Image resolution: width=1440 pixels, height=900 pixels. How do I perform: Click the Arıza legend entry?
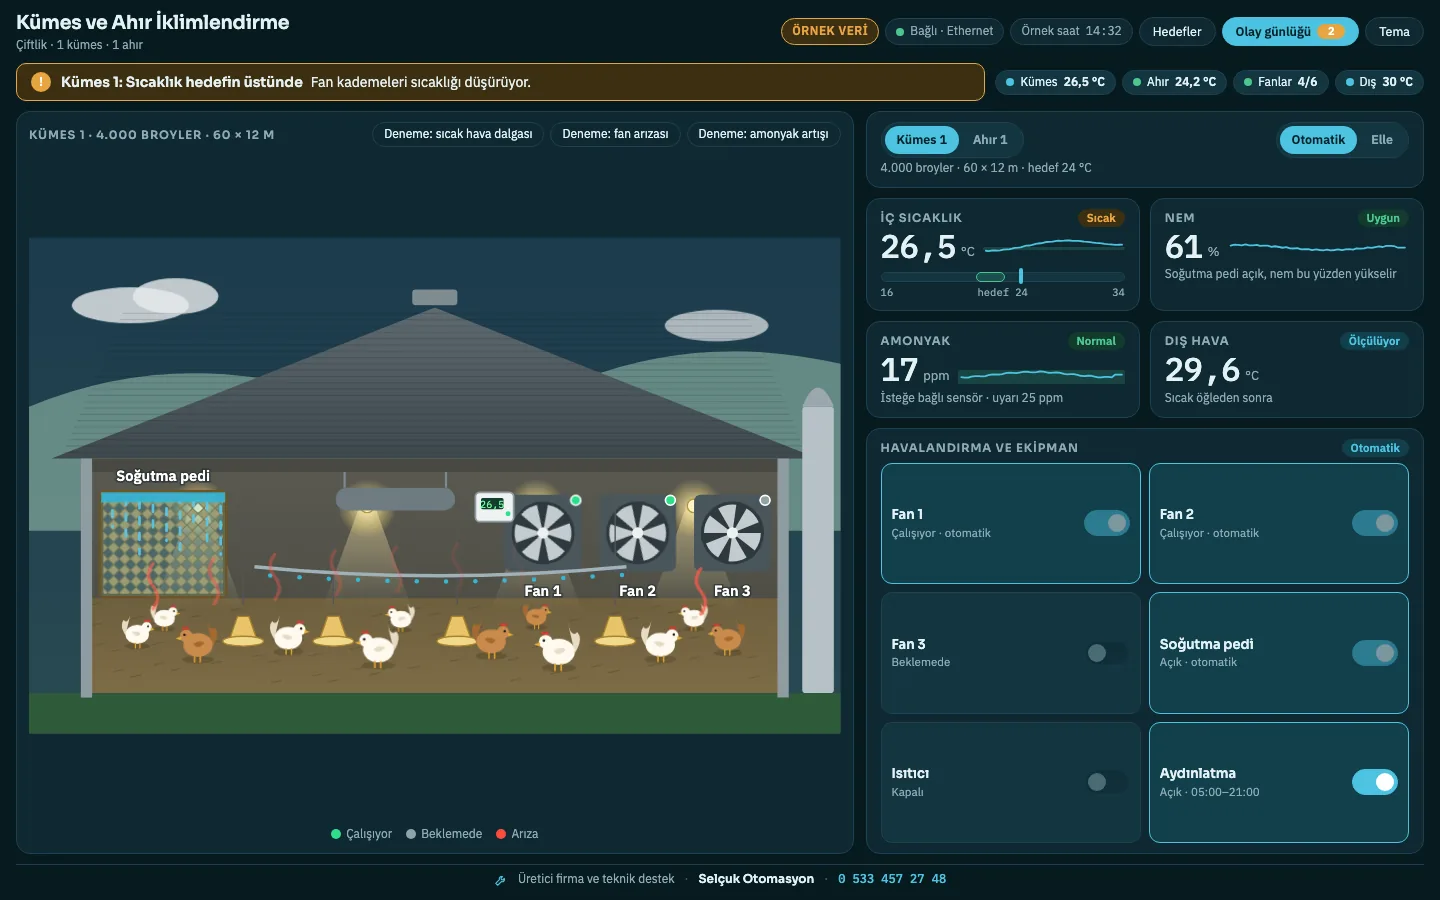pyautogui.click(x=517, y=834)
